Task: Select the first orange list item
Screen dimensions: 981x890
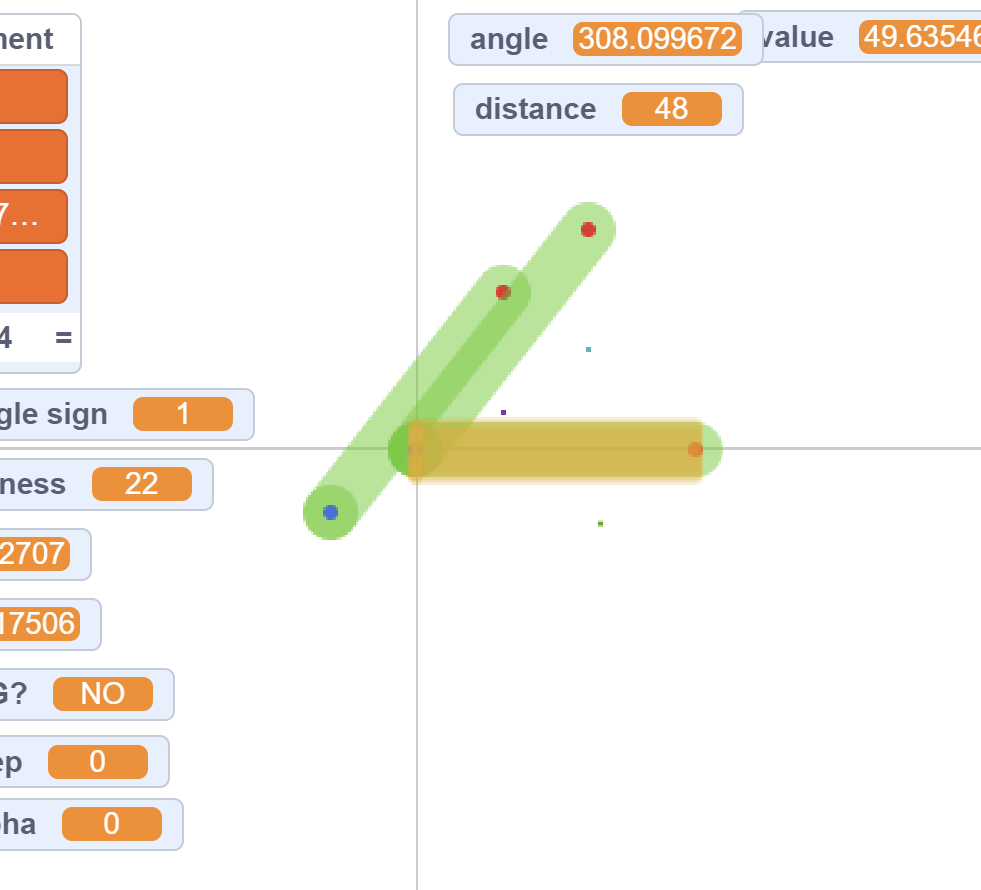Action: coord(32,97)
